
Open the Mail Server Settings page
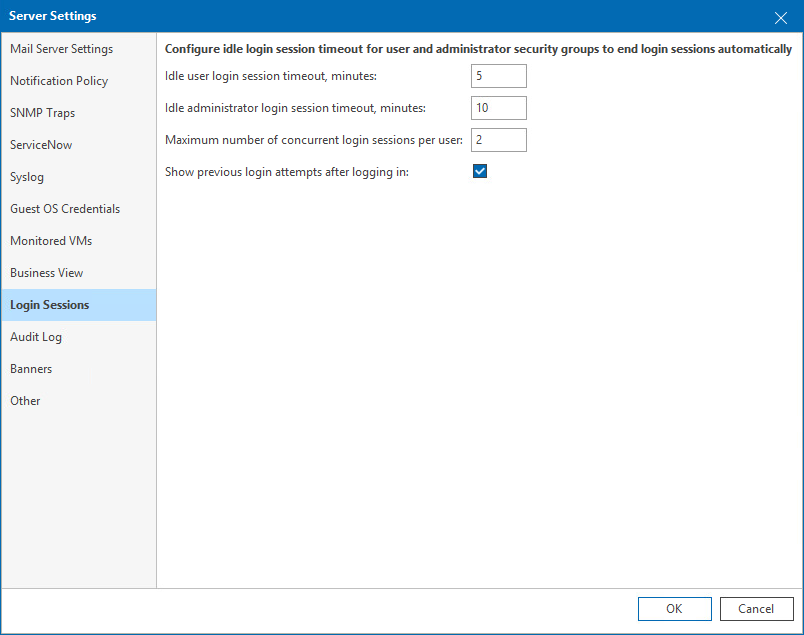pos(62,48)
